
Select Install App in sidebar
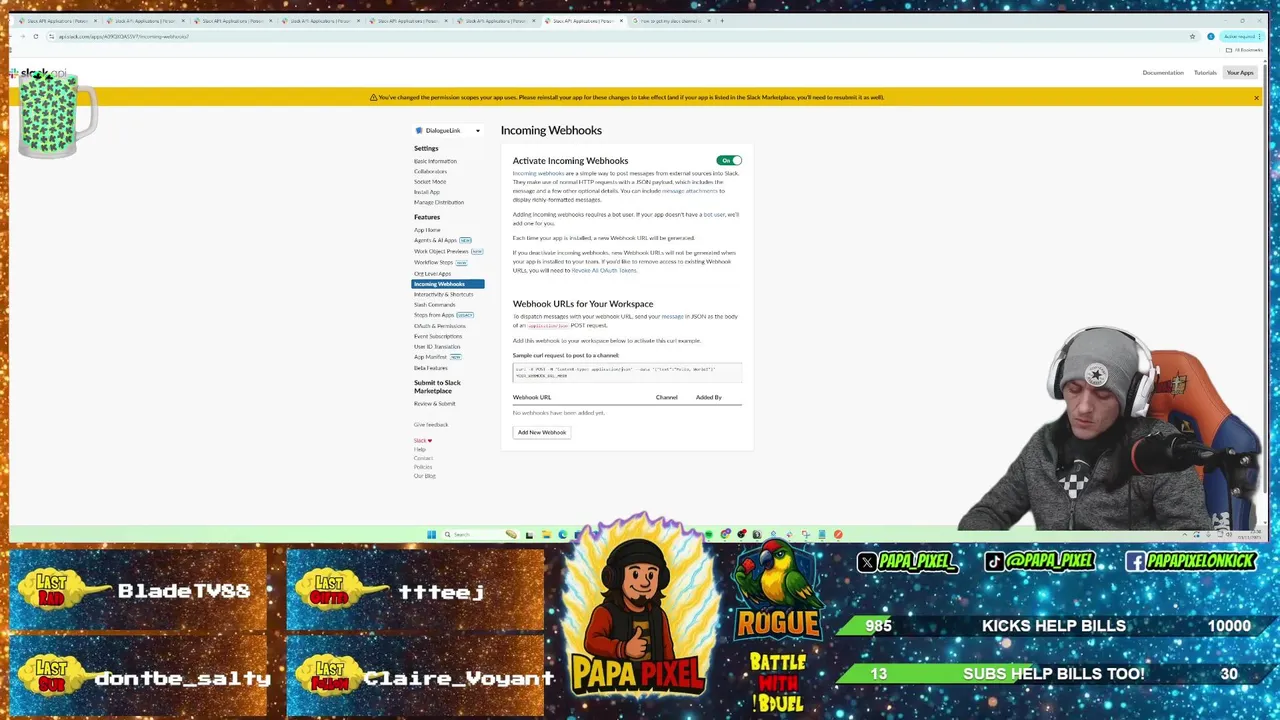[427, 192]
